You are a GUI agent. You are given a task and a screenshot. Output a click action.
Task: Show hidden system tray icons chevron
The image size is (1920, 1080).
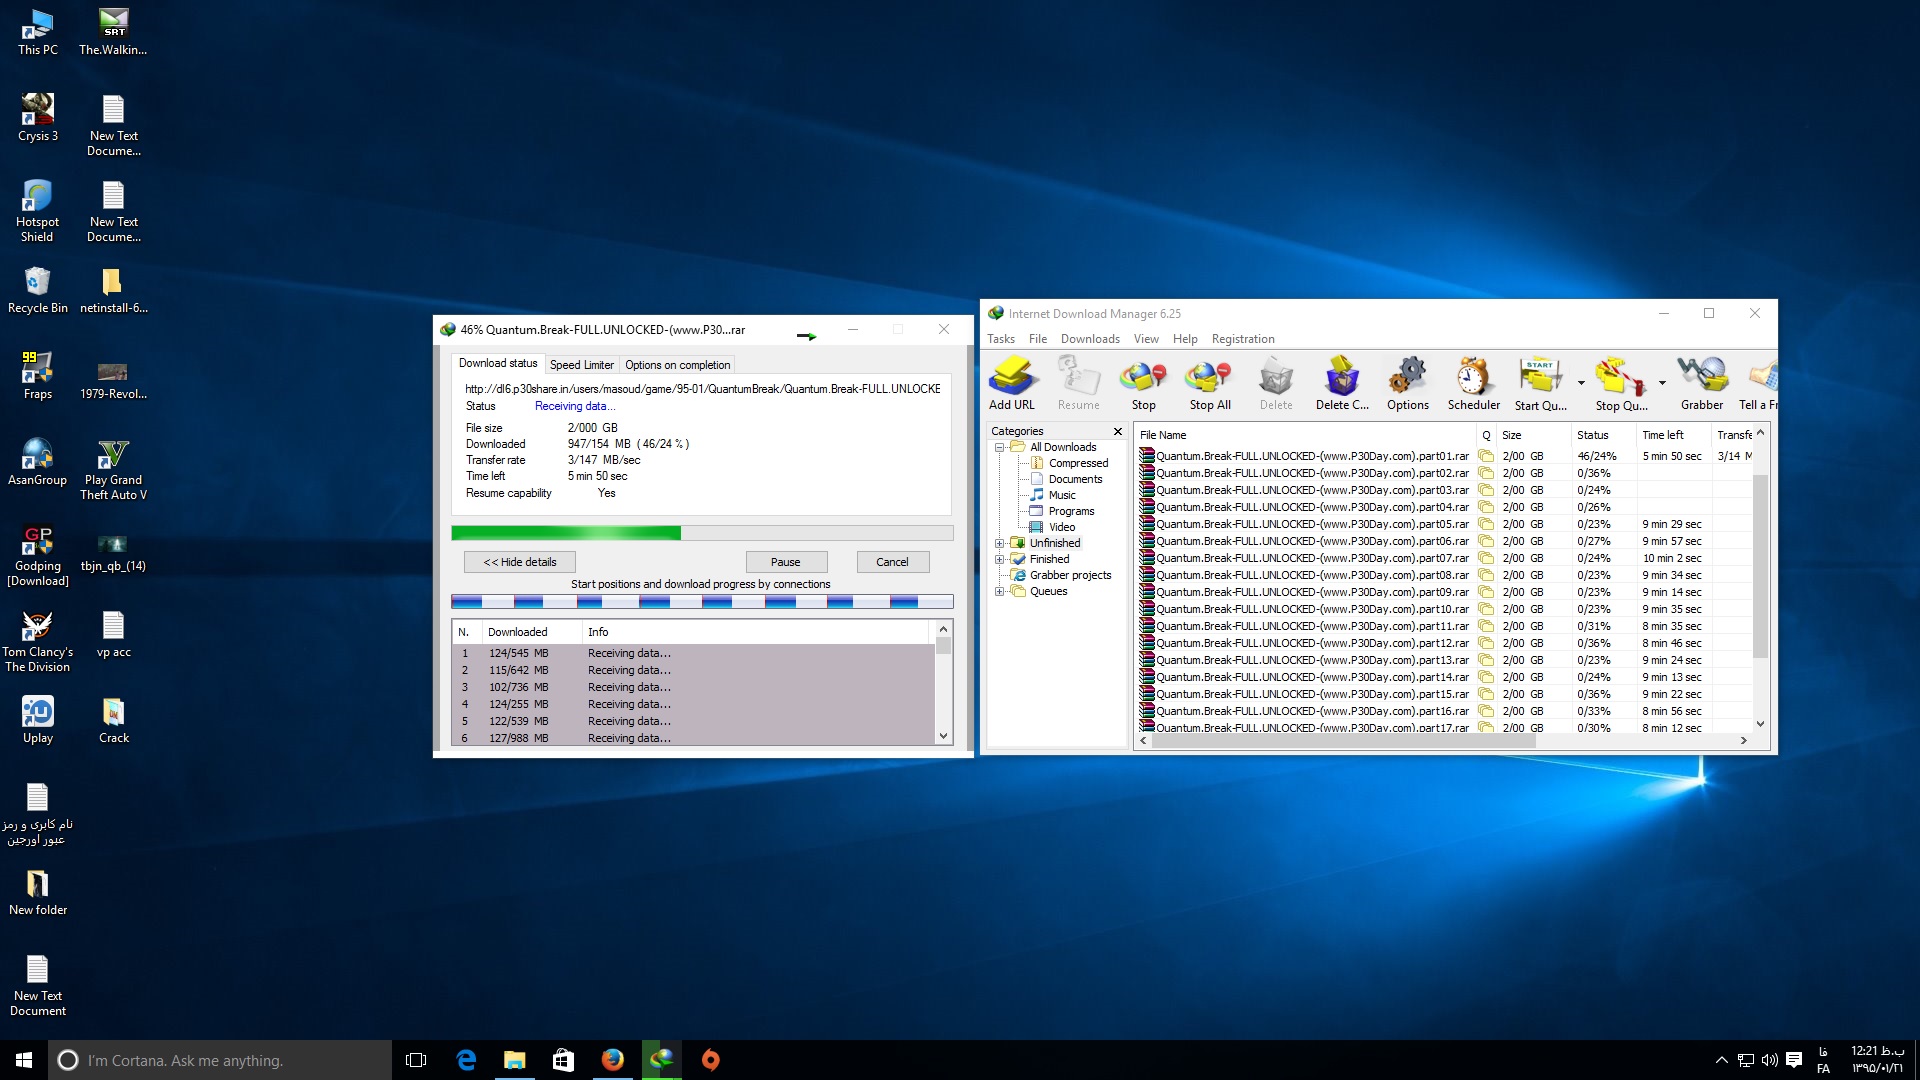click(1721, 1060)
